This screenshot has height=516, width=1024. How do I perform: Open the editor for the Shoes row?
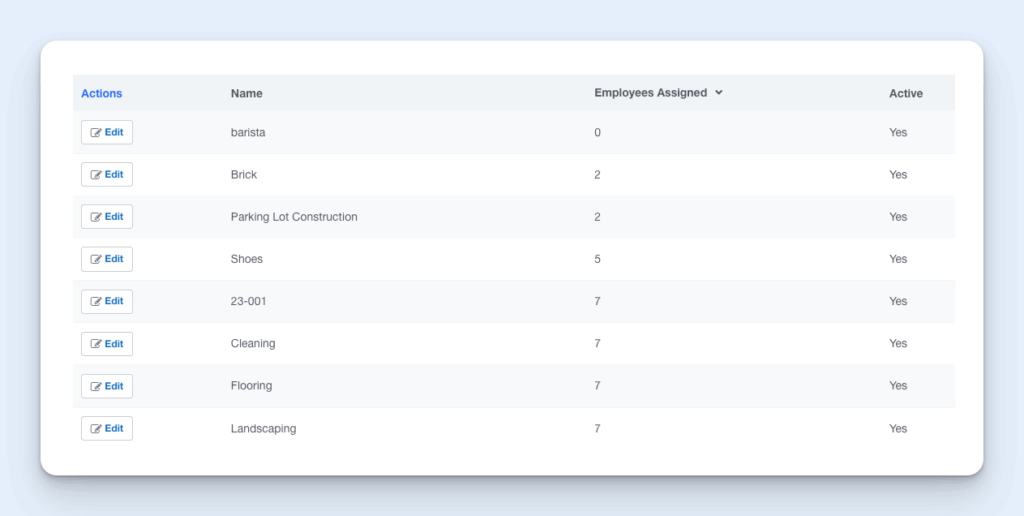(107, 259)
